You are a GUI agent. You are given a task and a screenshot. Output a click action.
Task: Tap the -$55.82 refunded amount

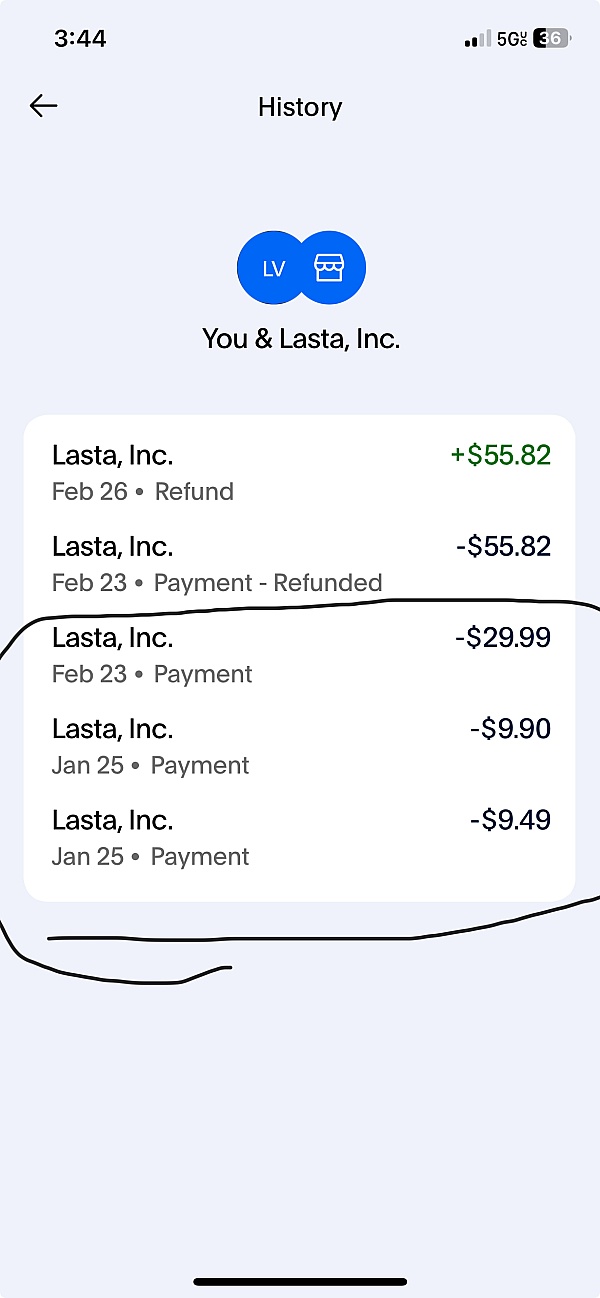click(x=502, y=547)
